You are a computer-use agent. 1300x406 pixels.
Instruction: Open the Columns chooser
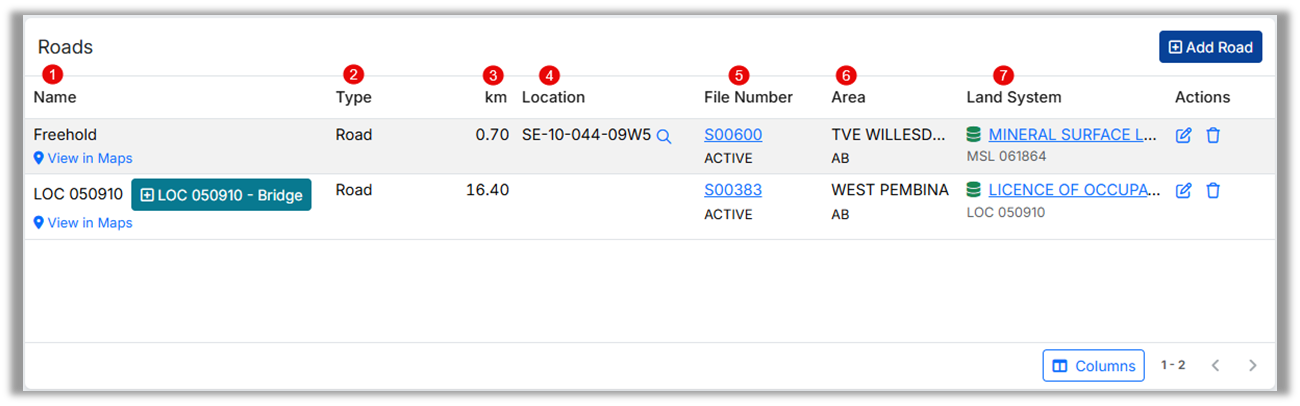[x=1093, y=366]
